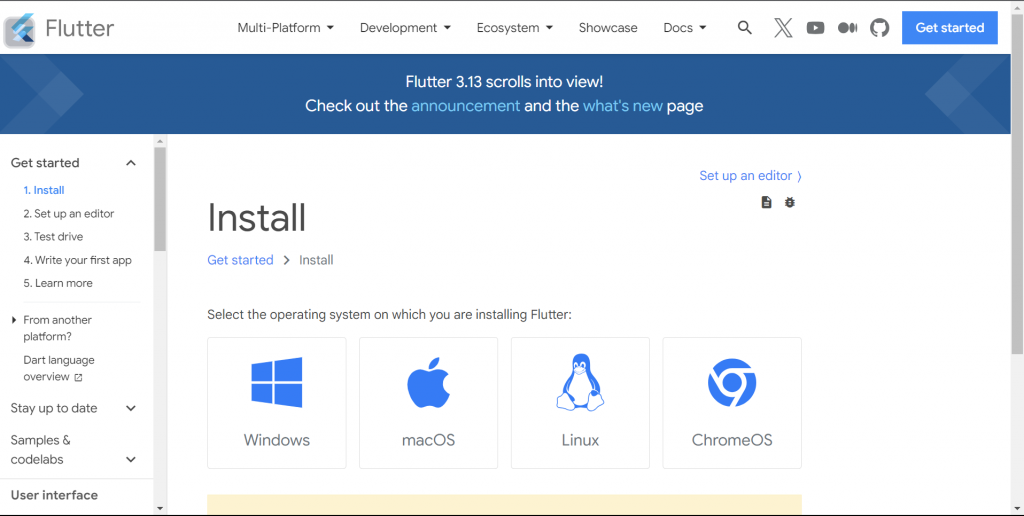The width and height of the screenshot is (1024, 516).
Task: Select the Windows install card
Action: [x=277, y=403]
